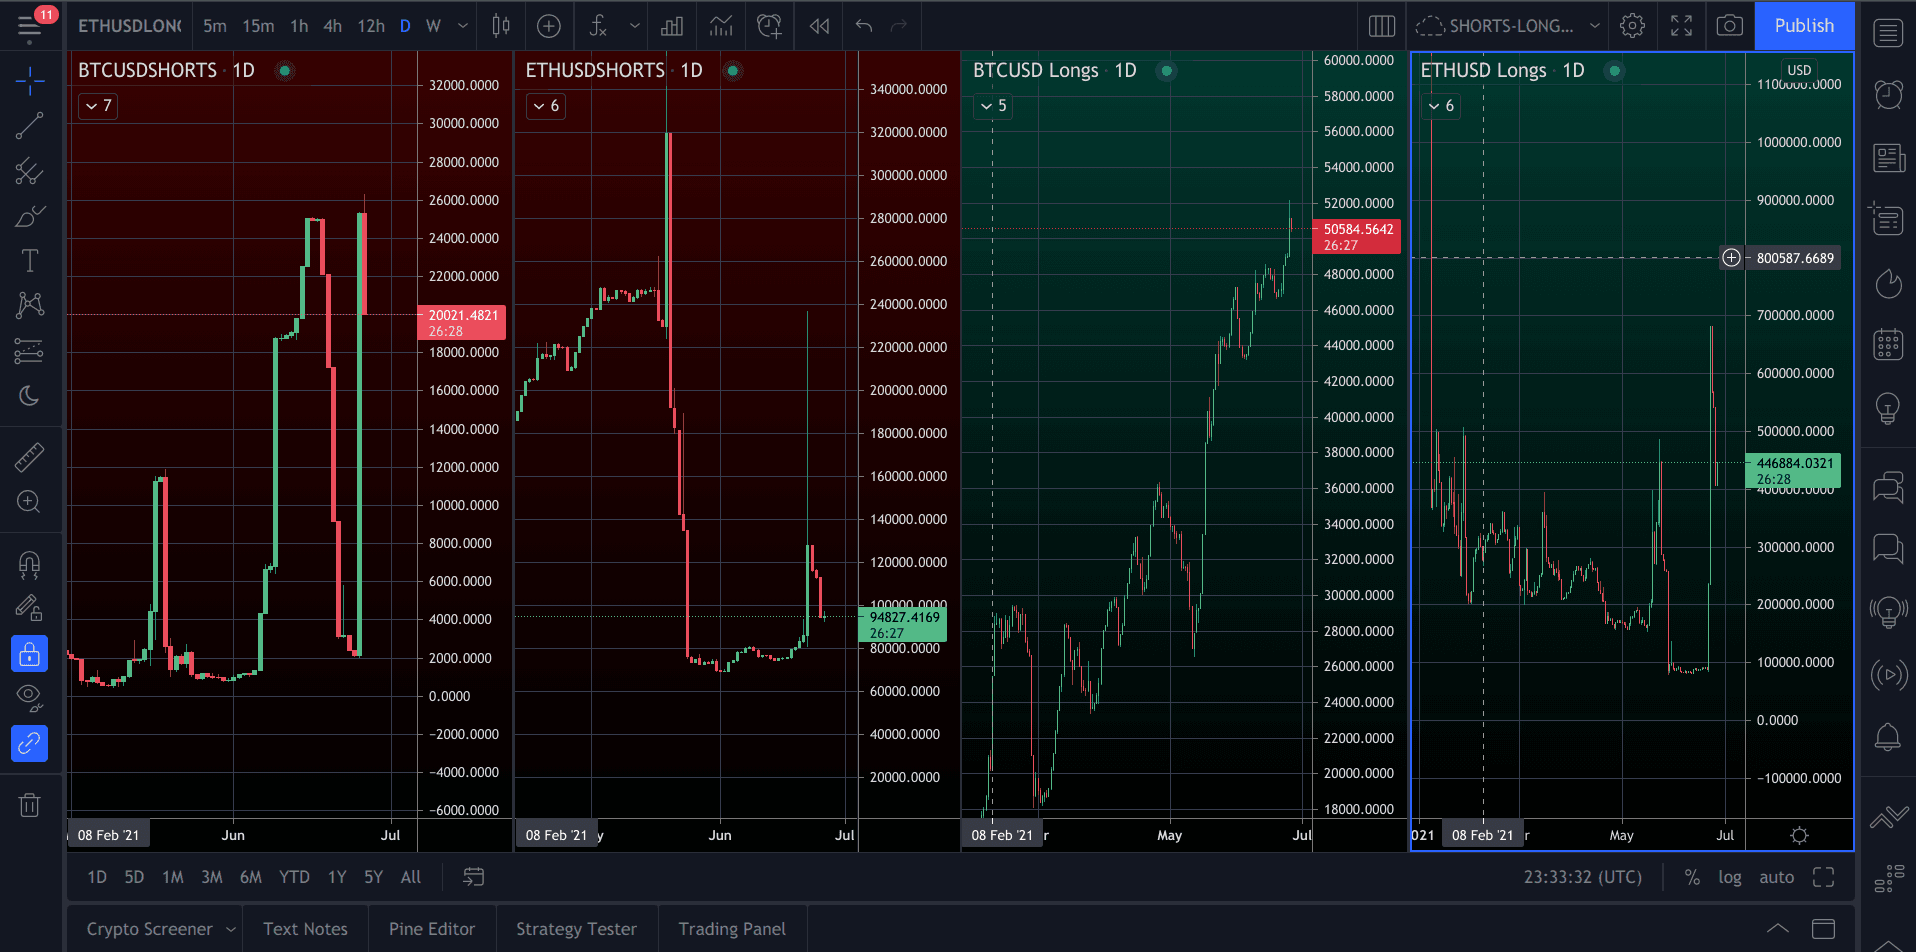Toggle auto scale for the chart

[x=1776, y=877]
